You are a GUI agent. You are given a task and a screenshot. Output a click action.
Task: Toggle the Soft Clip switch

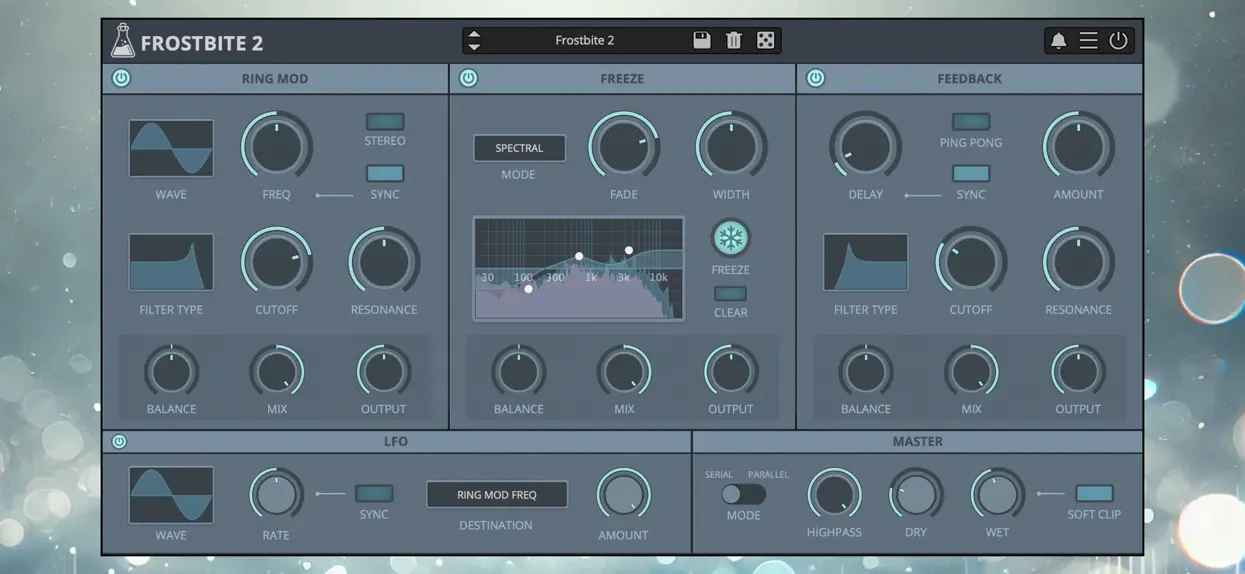pos(1094,494)
